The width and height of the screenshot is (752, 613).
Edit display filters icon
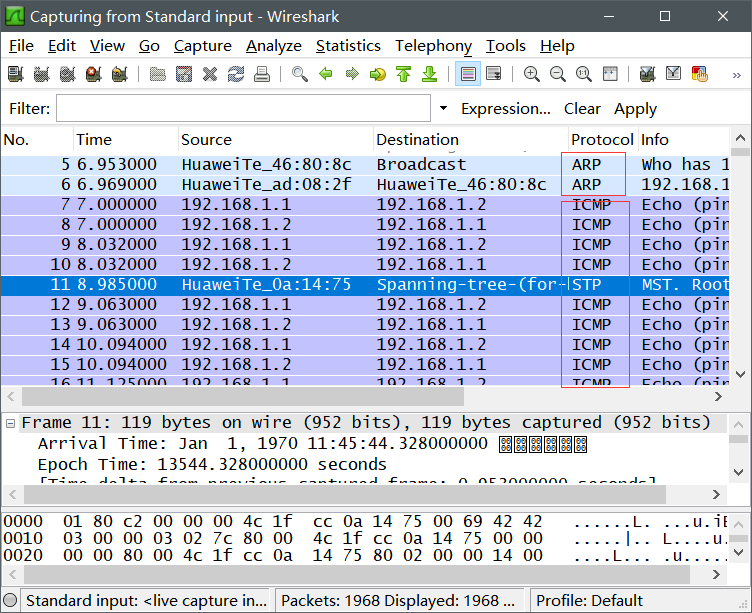673,74
